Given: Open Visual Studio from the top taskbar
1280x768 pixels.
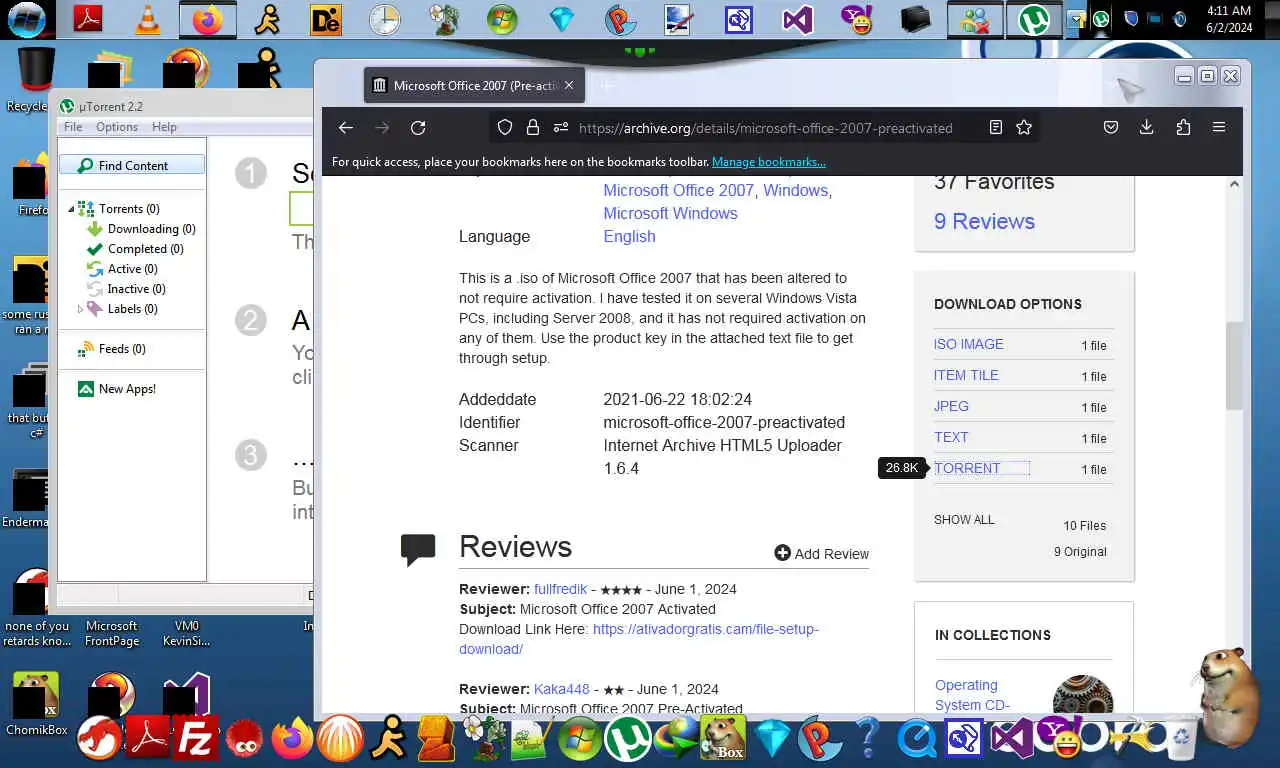Looking at the screenshot, I should [798, 19].
